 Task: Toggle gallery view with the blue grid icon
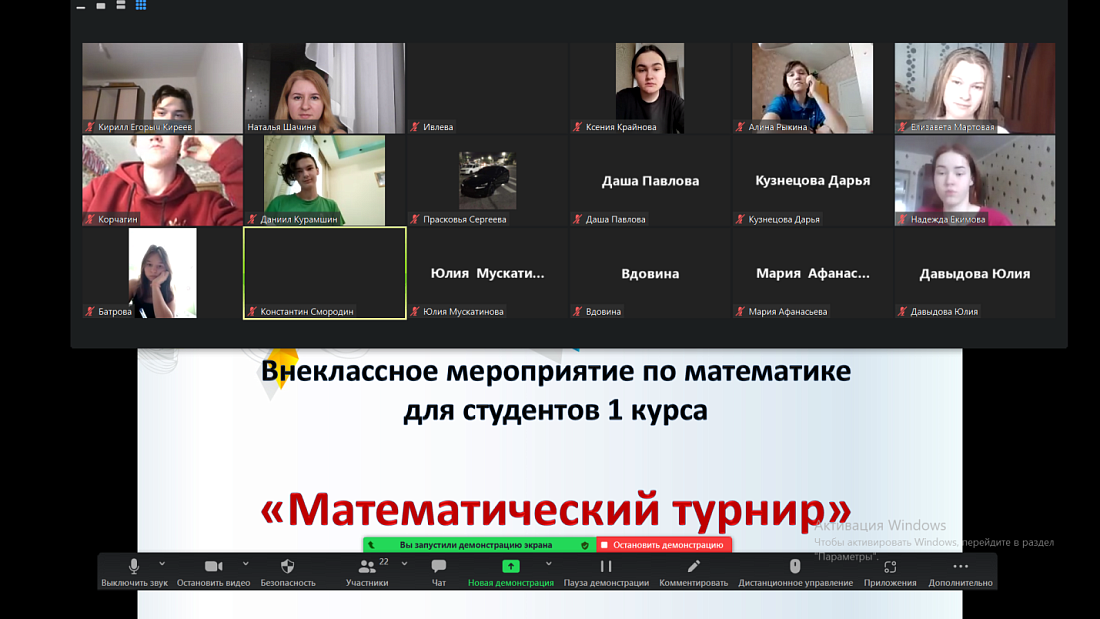point(141,6)
